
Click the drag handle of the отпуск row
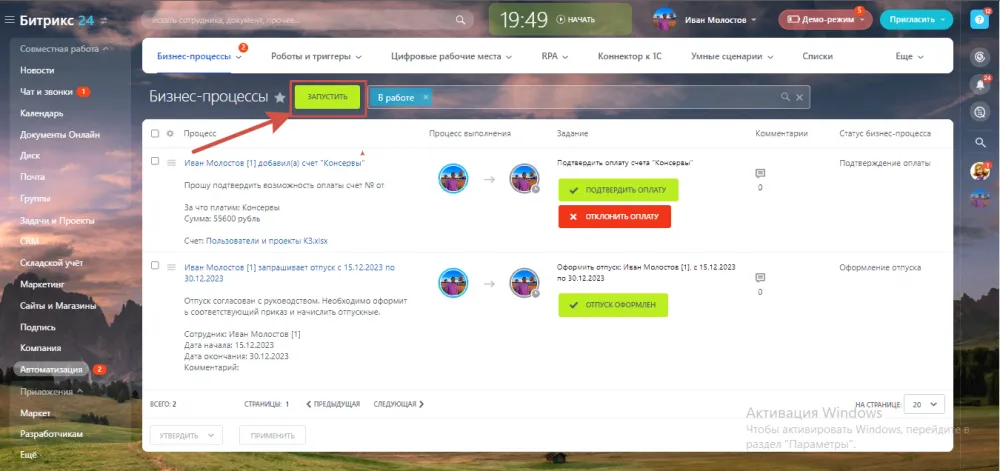tap(171, 267)
